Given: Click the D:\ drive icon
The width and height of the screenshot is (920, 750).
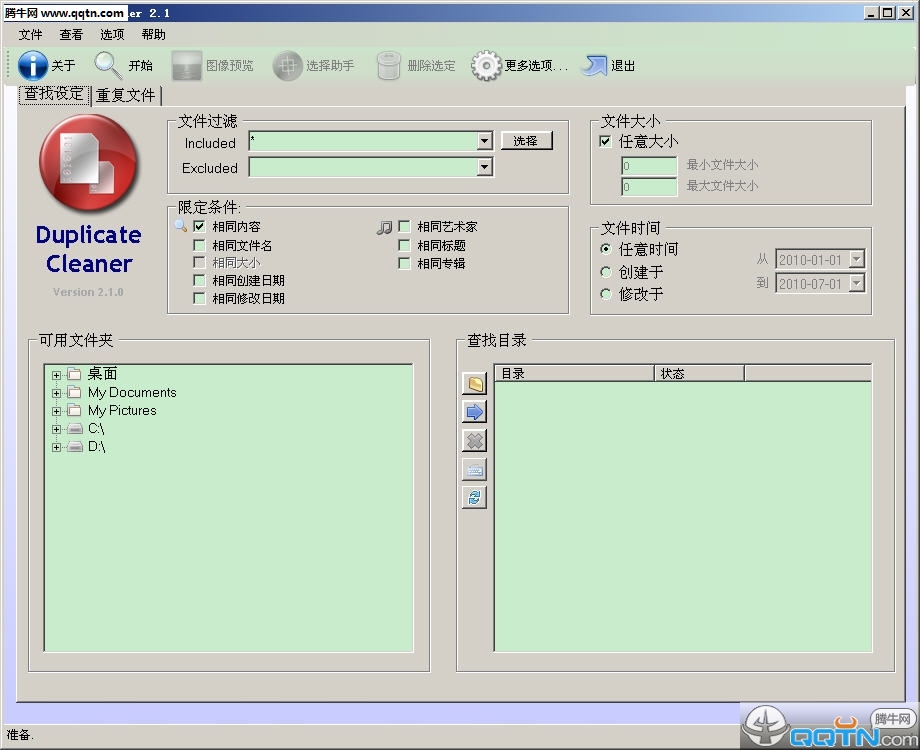Looking at the screenshot, I should [x=75, y=447].
